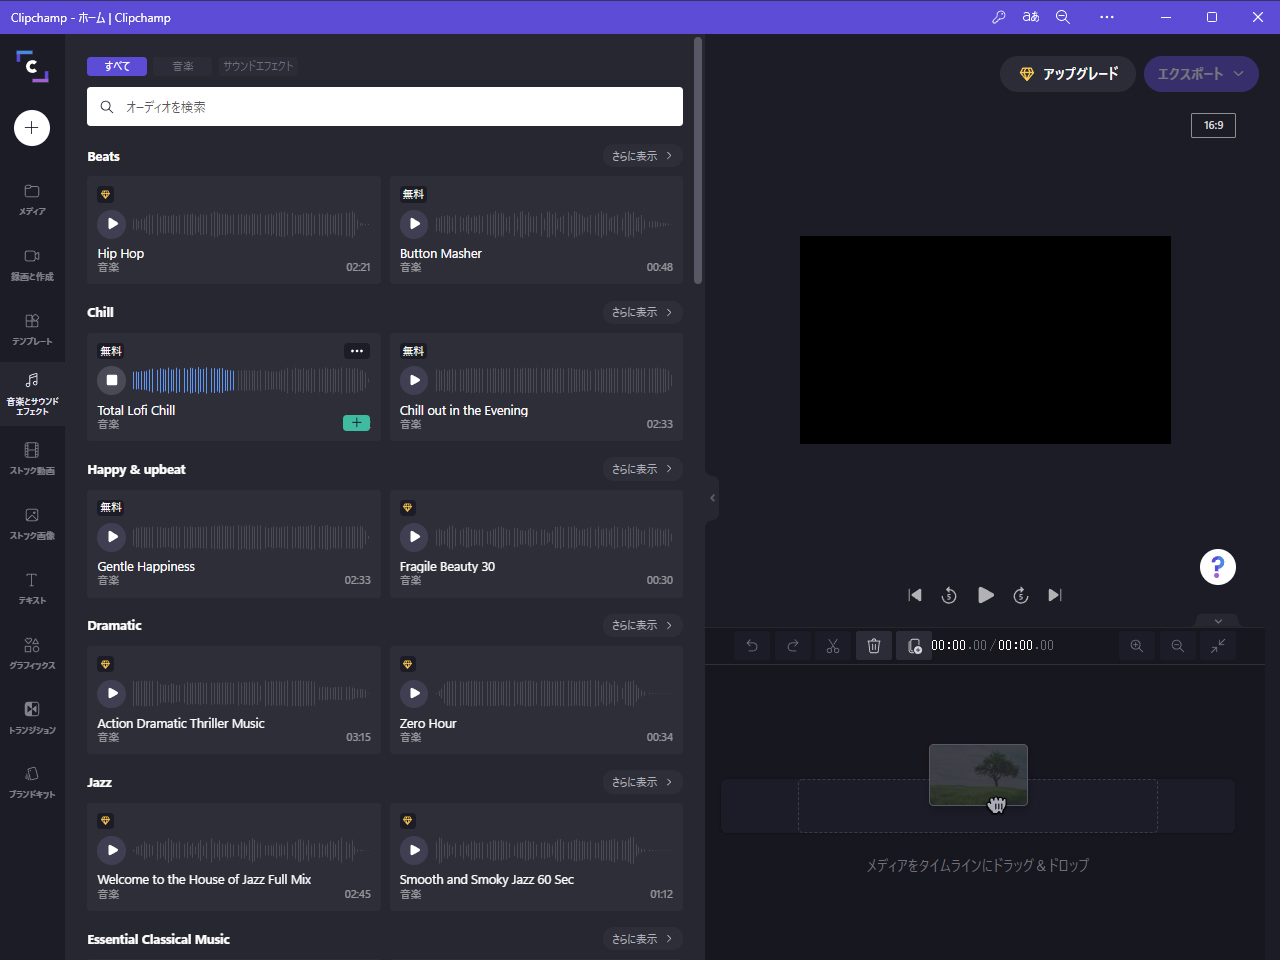Click the scissors split tool
This screenshot has height=960, width=1280.
pyautogui.click(x=833, y=646)
